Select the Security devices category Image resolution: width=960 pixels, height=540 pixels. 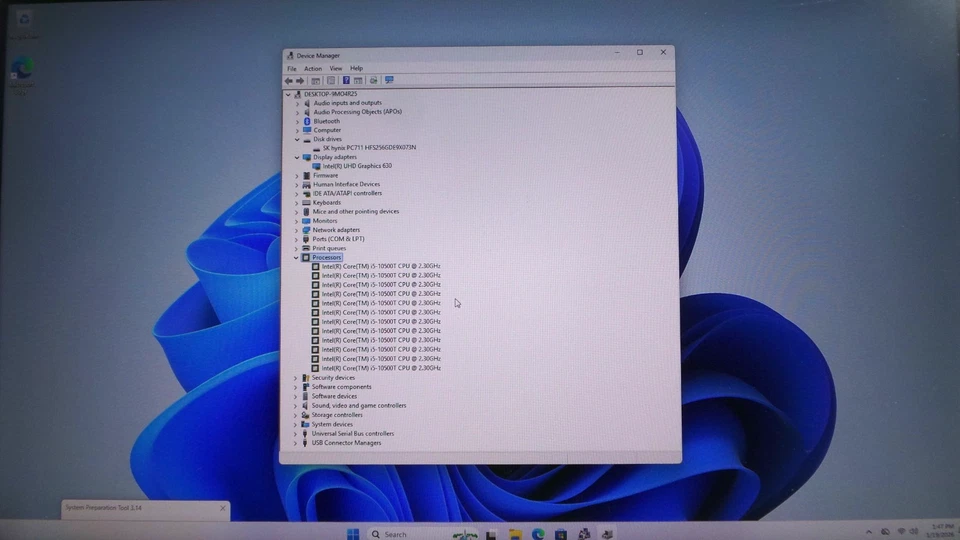coord(333,378)
